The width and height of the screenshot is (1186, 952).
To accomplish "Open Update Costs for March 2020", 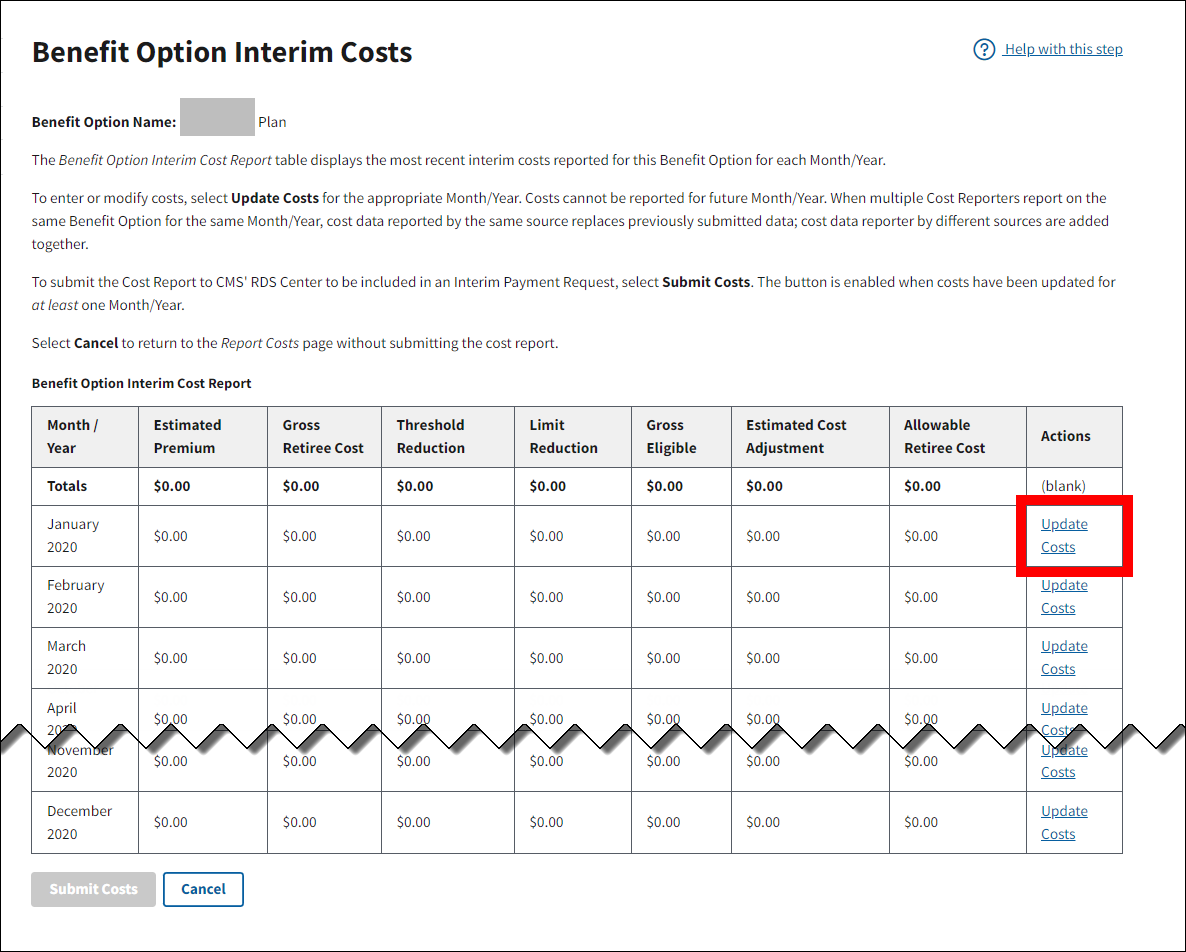I will click(x=1063, y=657).
